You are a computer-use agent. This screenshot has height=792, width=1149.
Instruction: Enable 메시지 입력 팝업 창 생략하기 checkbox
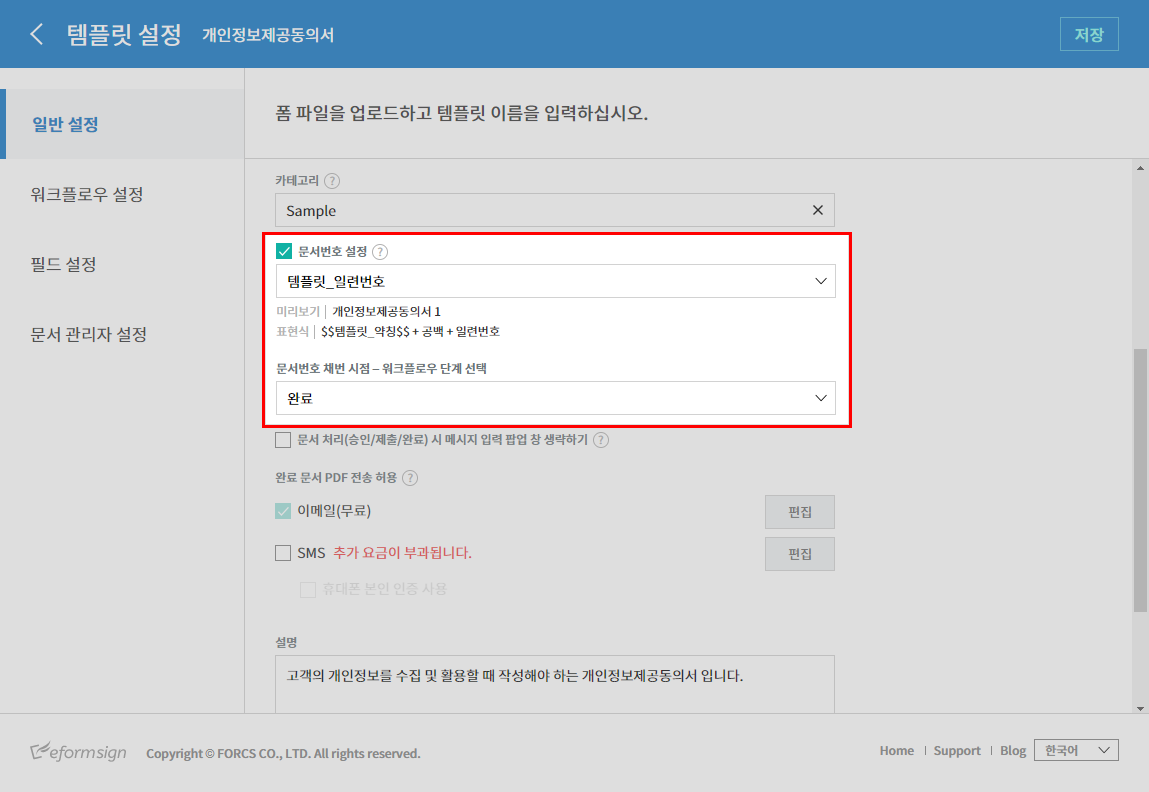coord(283,440)
